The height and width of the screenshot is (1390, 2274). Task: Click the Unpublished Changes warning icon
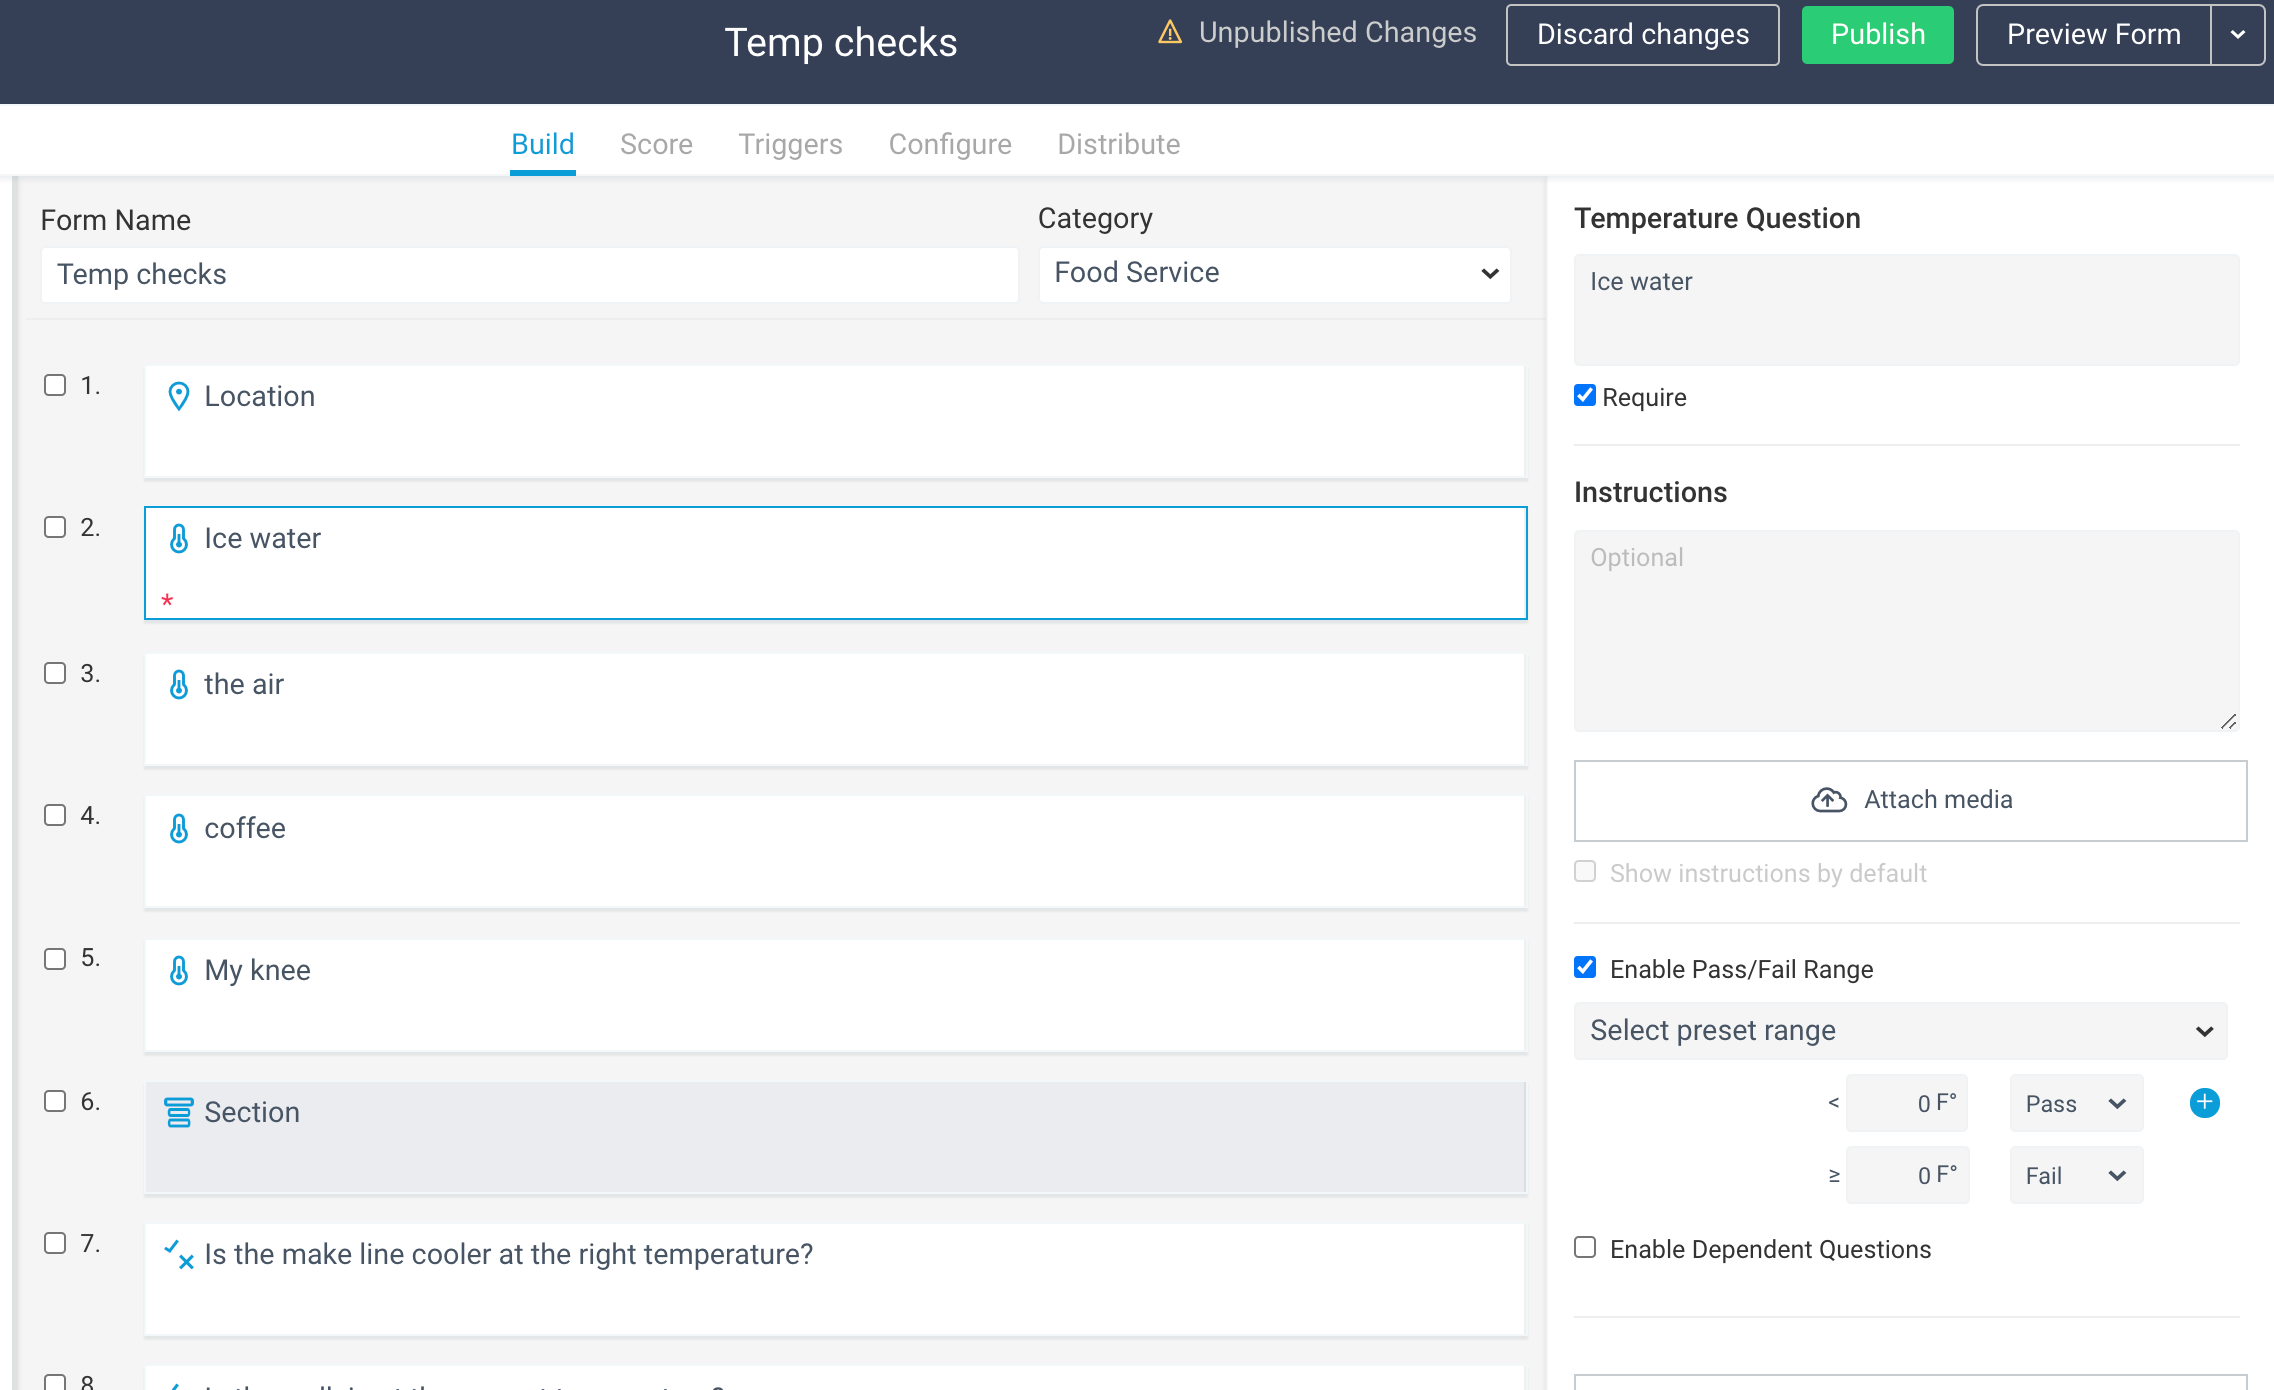(1169, 33)
